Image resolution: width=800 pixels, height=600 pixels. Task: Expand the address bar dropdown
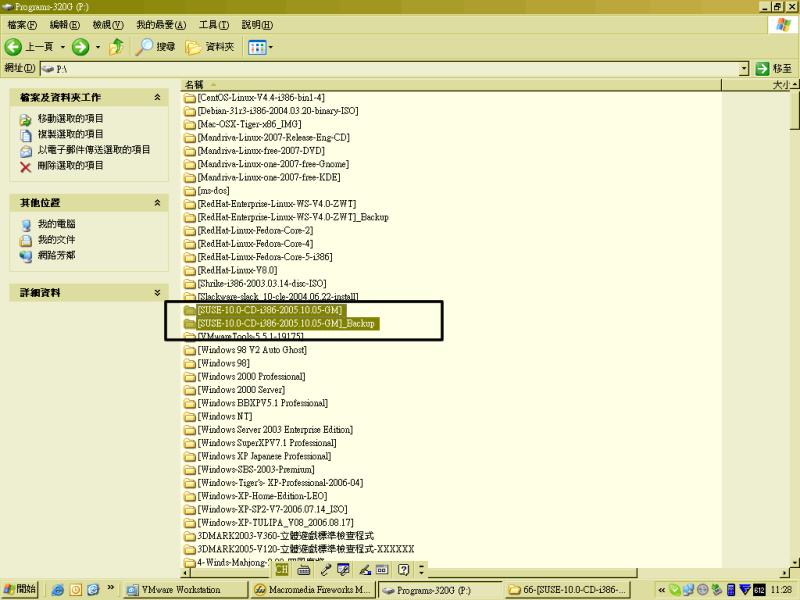tap(744, 68)
